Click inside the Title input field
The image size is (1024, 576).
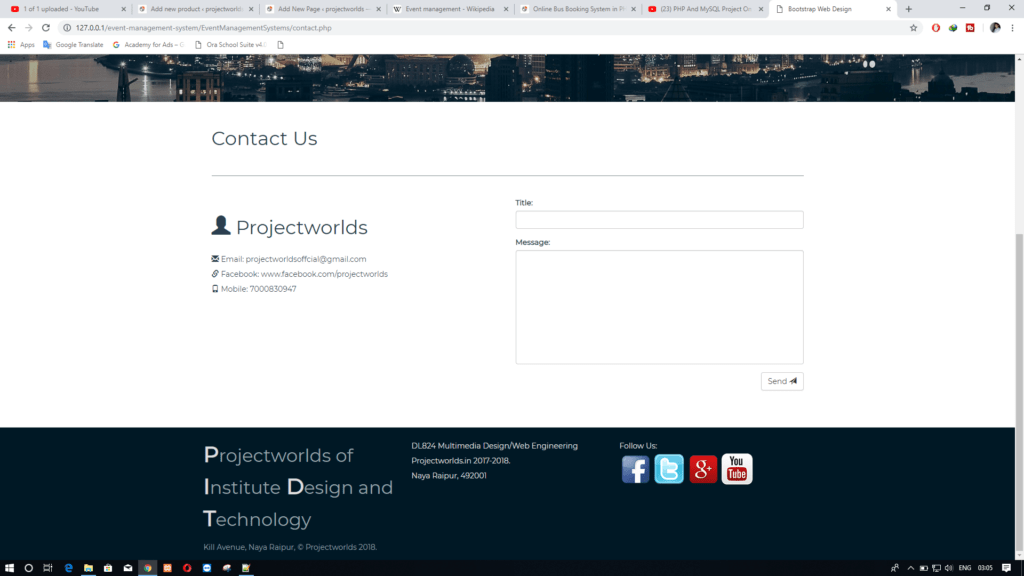659,219
